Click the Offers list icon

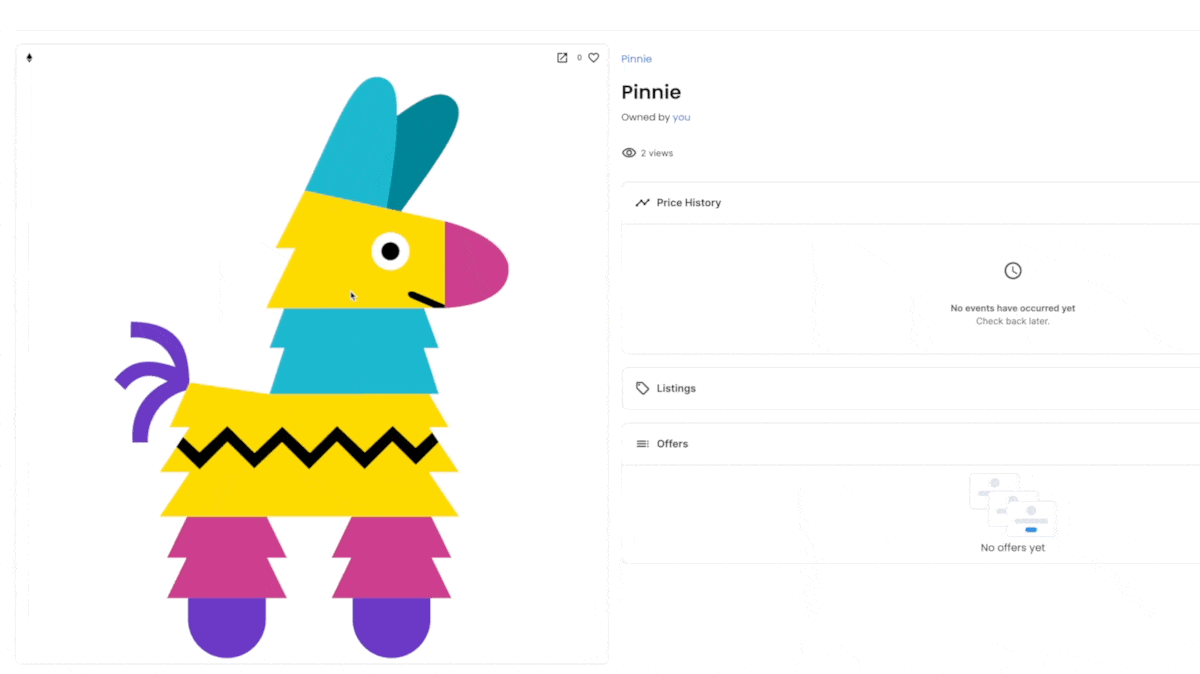642,444
